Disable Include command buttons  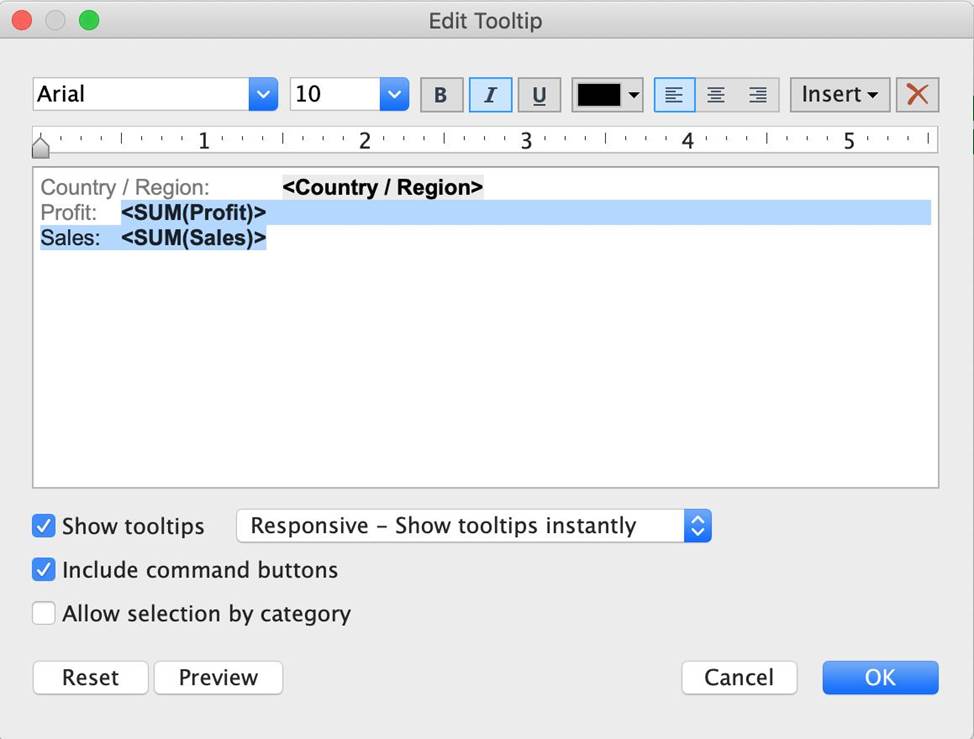click(x=44, y=570)
